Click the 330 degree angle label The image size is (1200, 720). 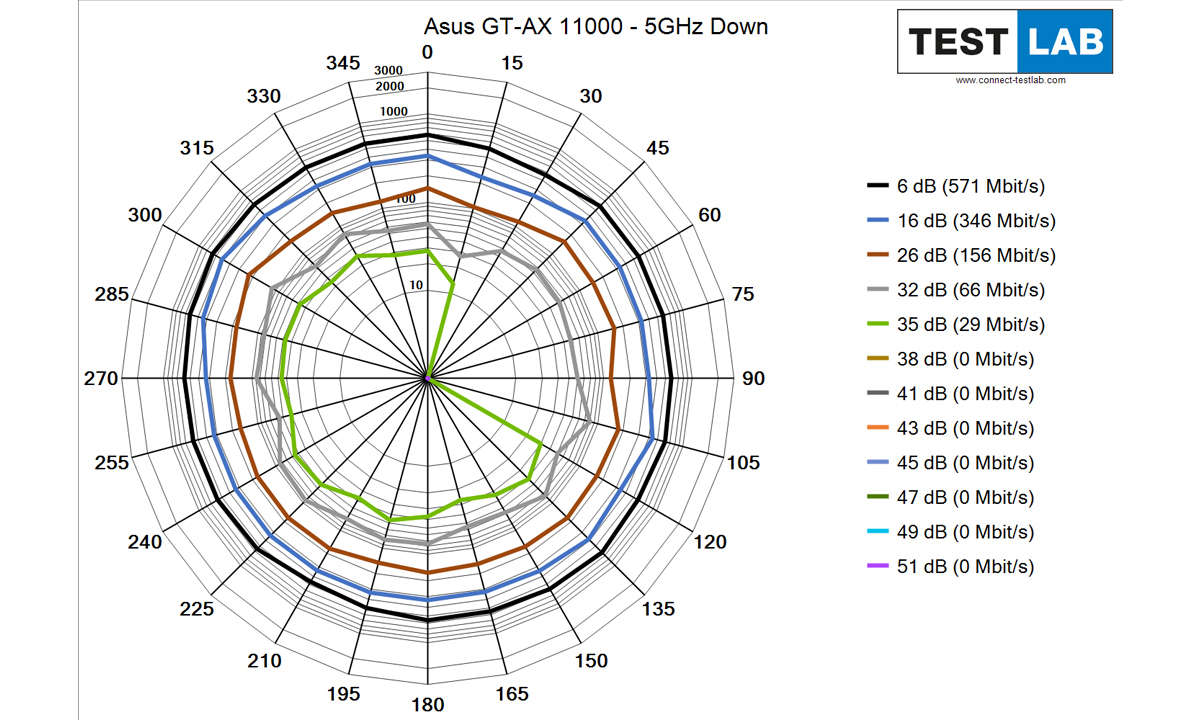[x=264, y=96]
